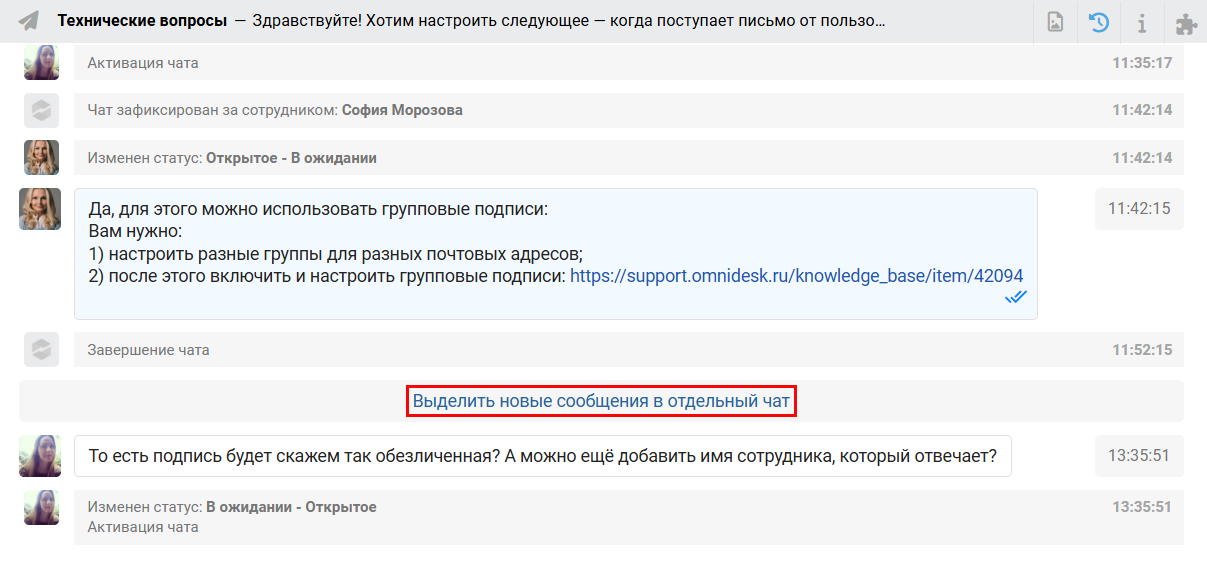Click the 11:52:15 timestamp
Viewport: 1207px width, 564px height.
[x=1142, y=350]
